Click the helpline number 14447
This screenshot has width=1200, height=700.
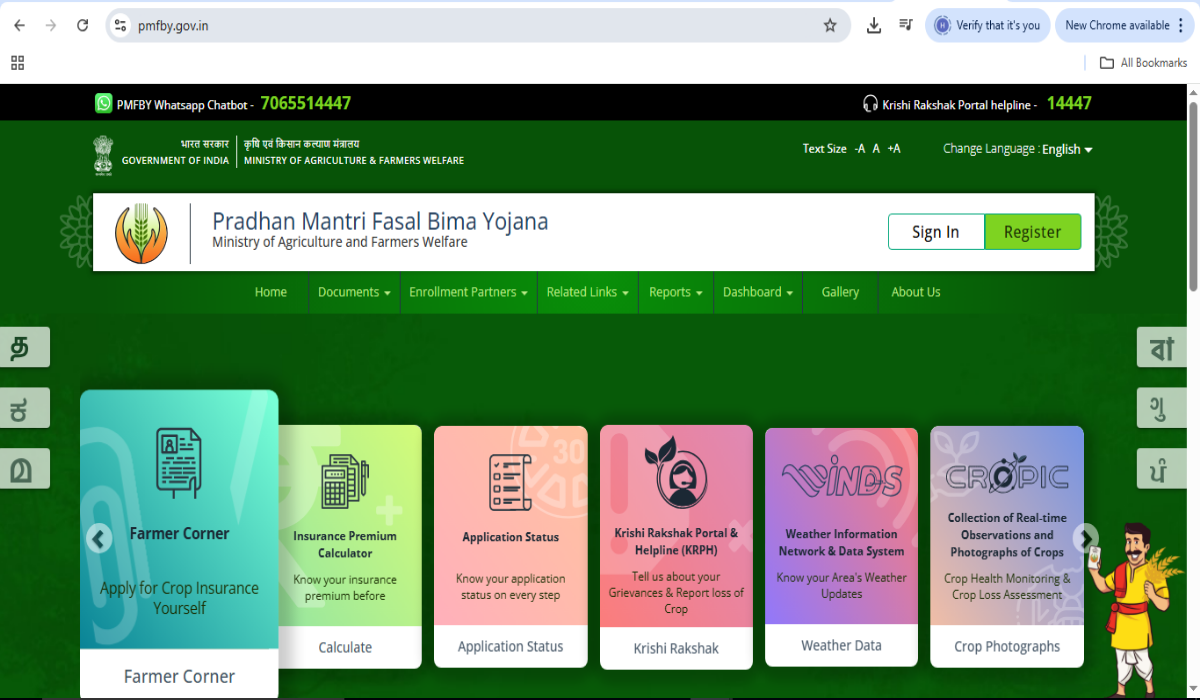(1069, 103)
